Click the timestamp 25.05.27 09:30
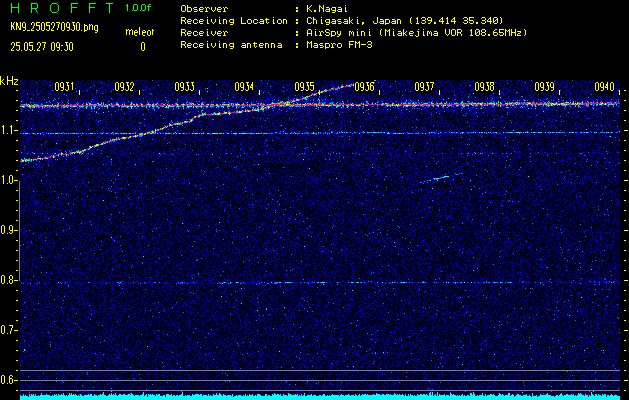Screen dimensions: 629x400 42,47
